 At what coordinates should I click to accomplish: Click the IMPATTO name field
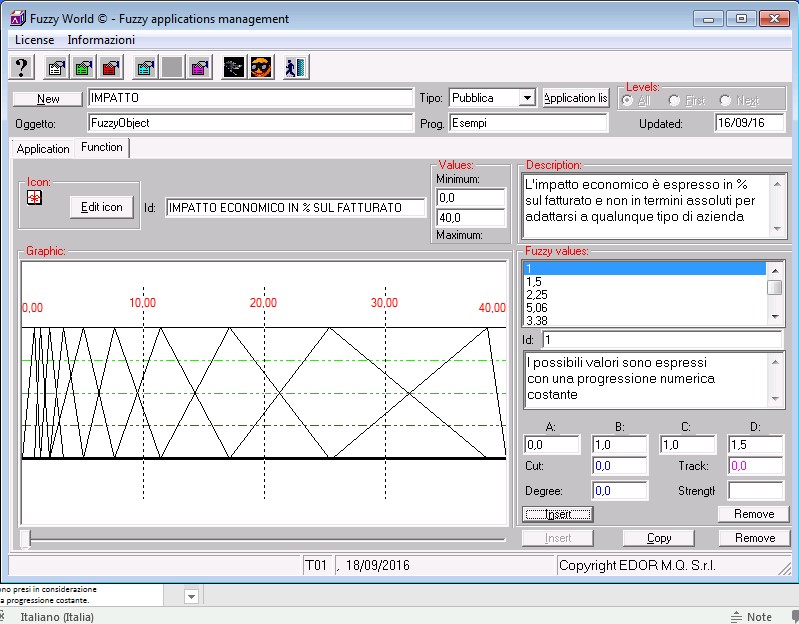pyautogui.click(x=250, y=98)
